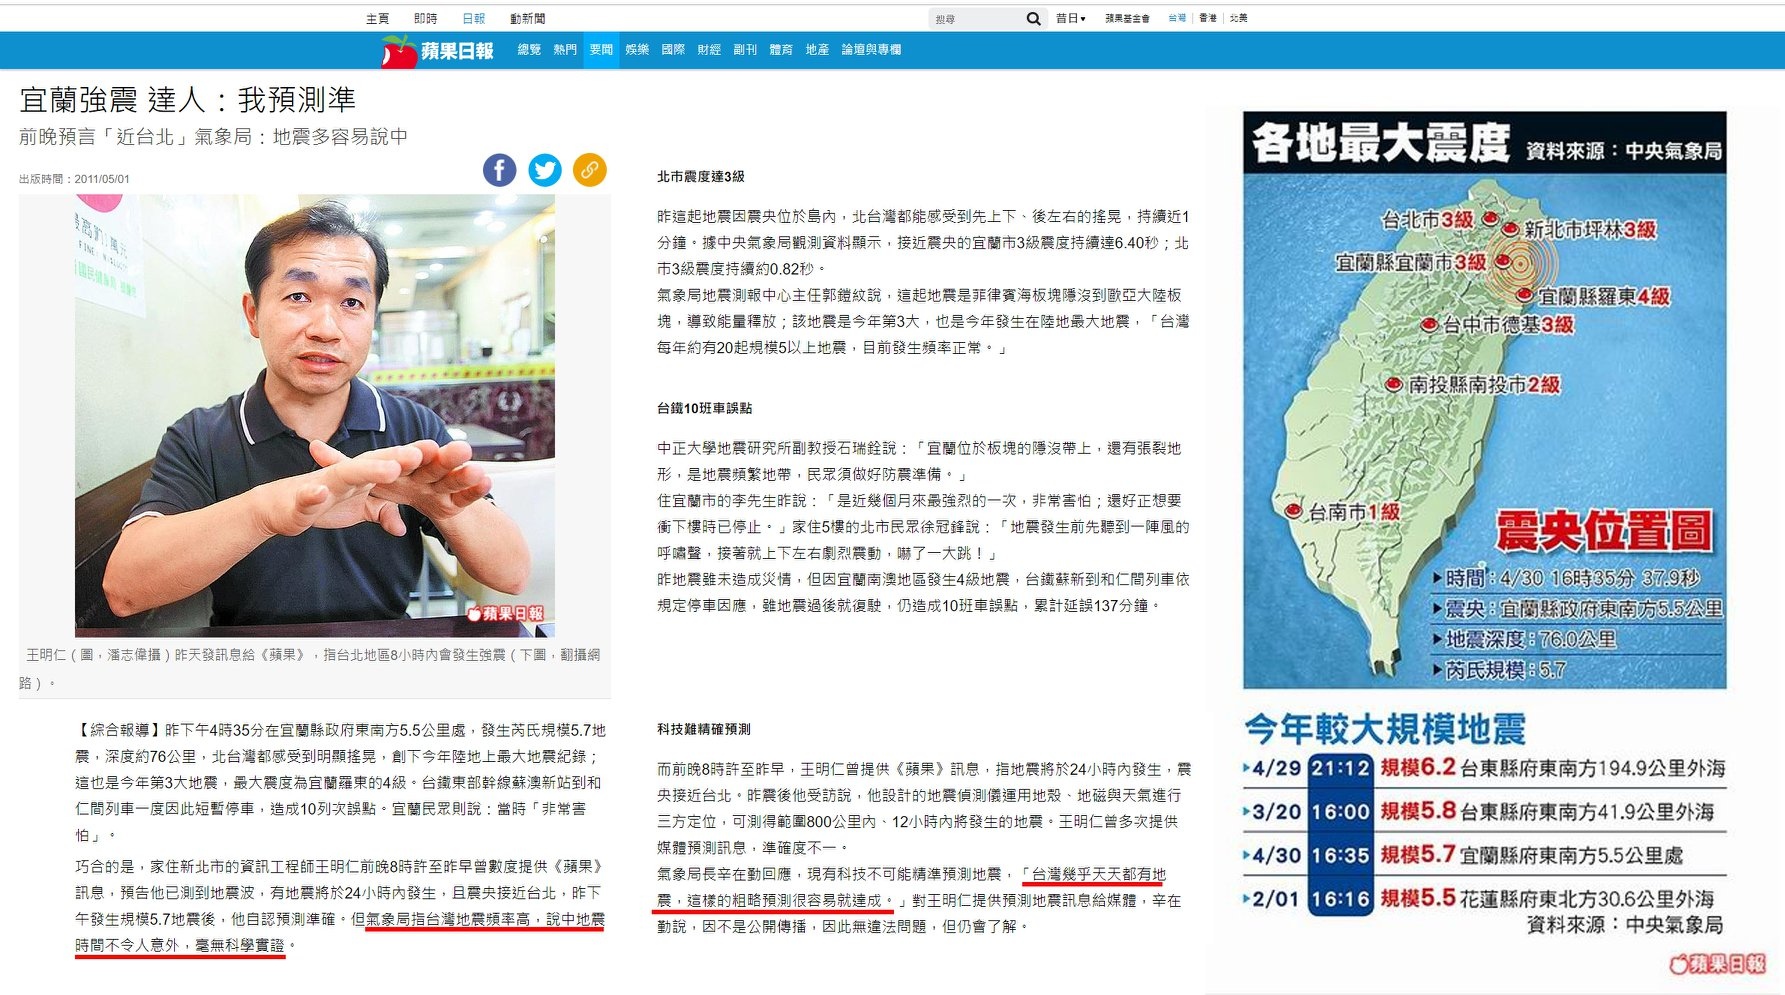Open the 各地最大震度 epicenter map image
The image size is (1785, 995).
(x=1485, y=400)
